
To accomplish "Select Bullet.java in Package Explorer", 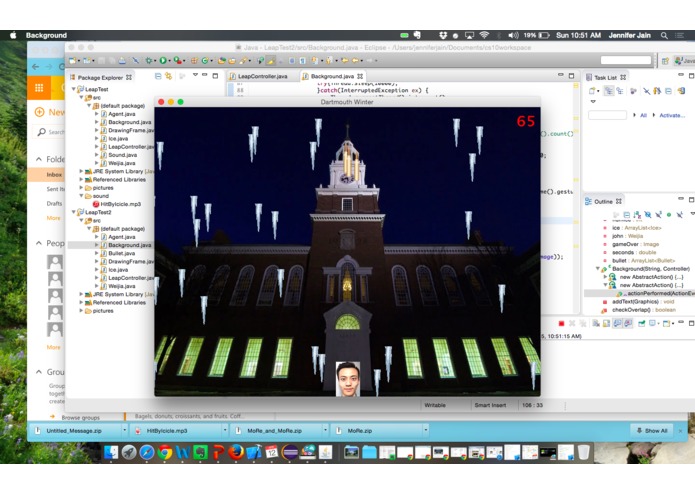I will tap(121, 253).
